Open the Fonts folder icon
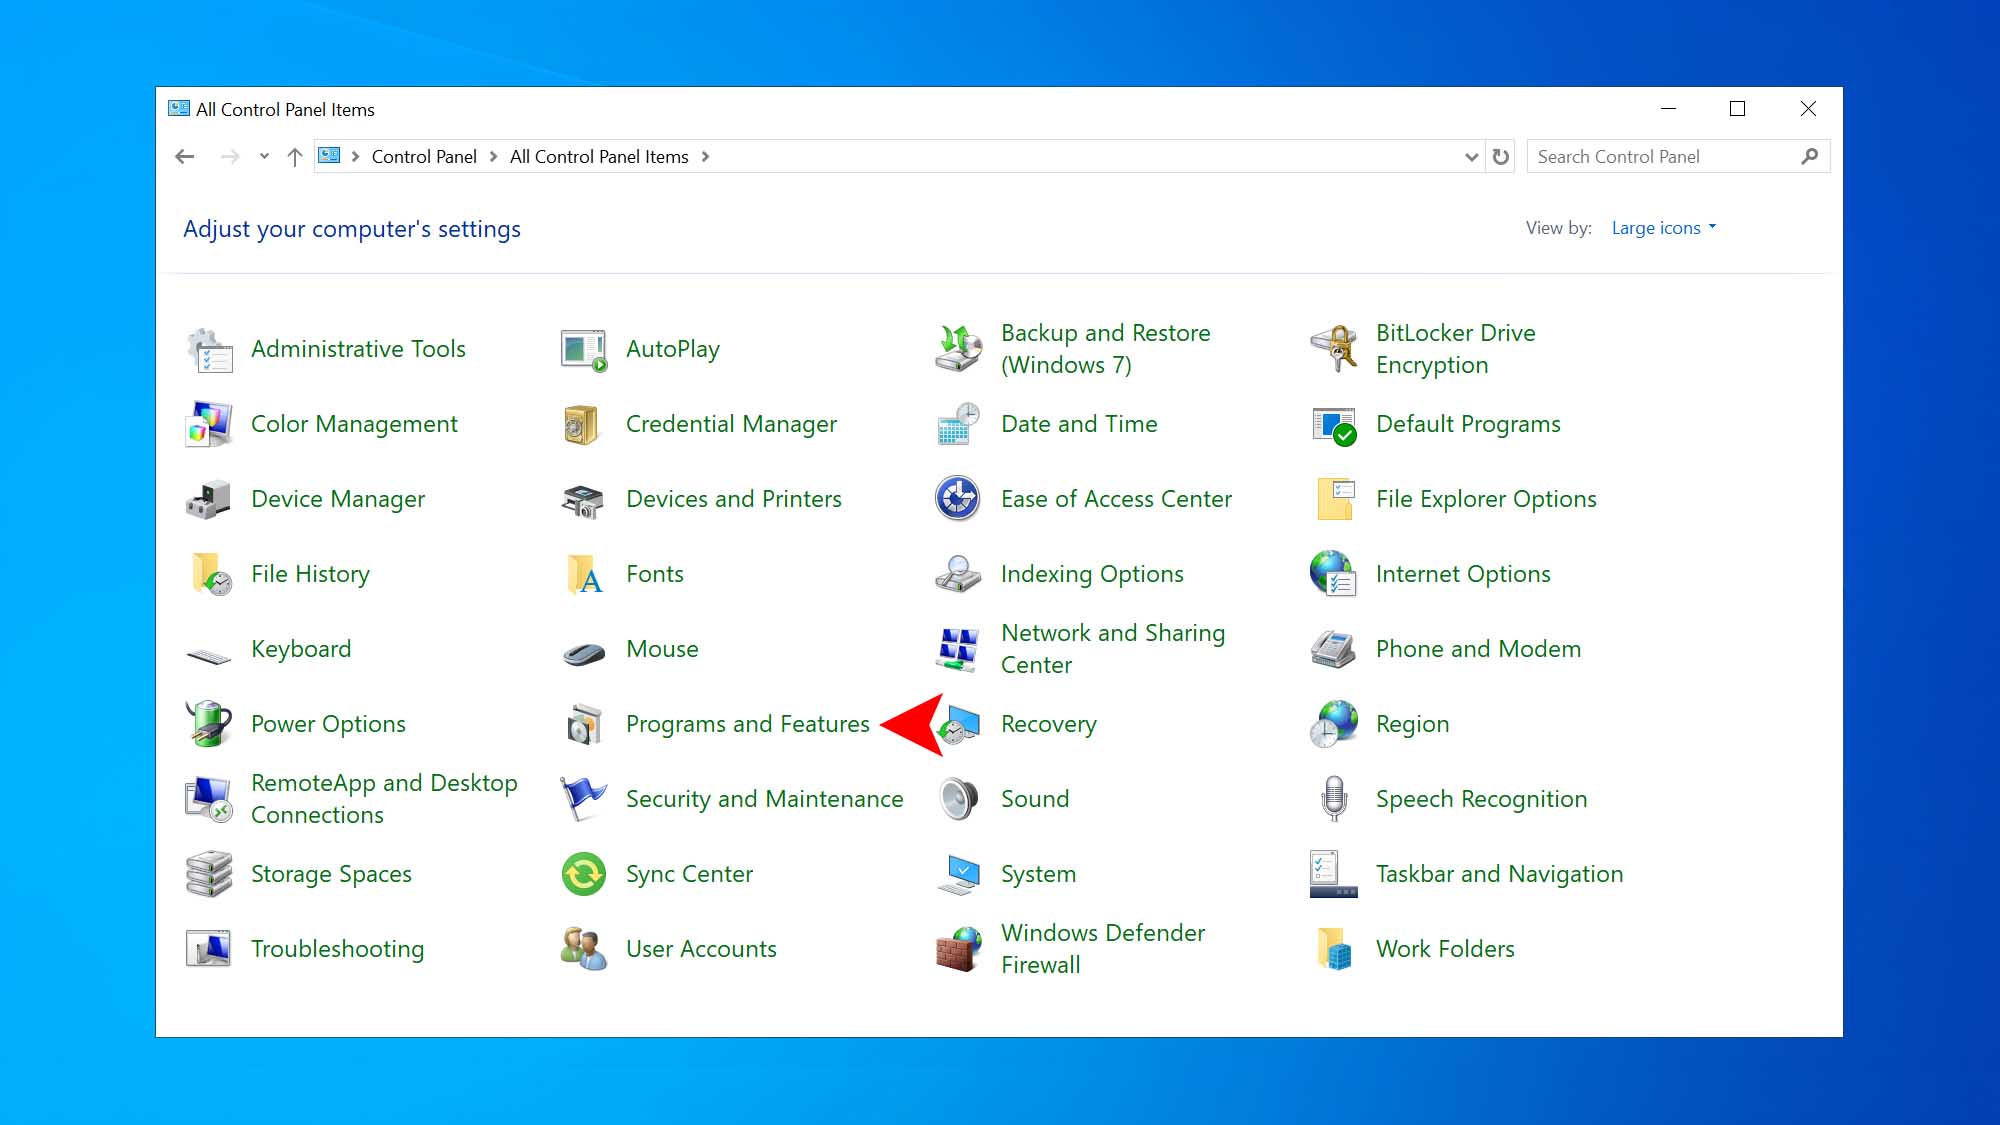2000x1125 pixels. pos(584,574)
